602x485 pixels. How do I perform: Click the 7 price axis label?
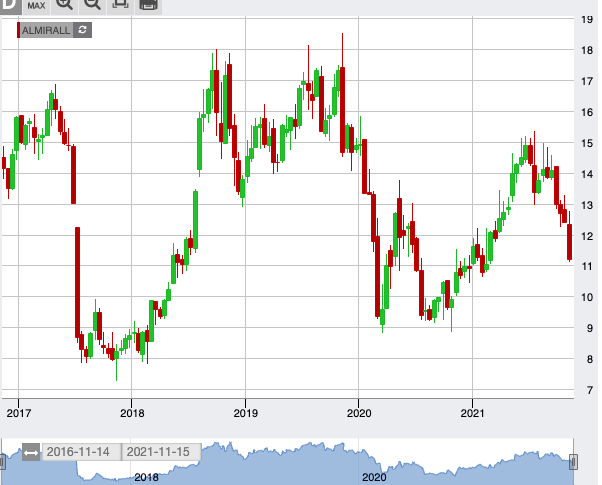point(590,390)
